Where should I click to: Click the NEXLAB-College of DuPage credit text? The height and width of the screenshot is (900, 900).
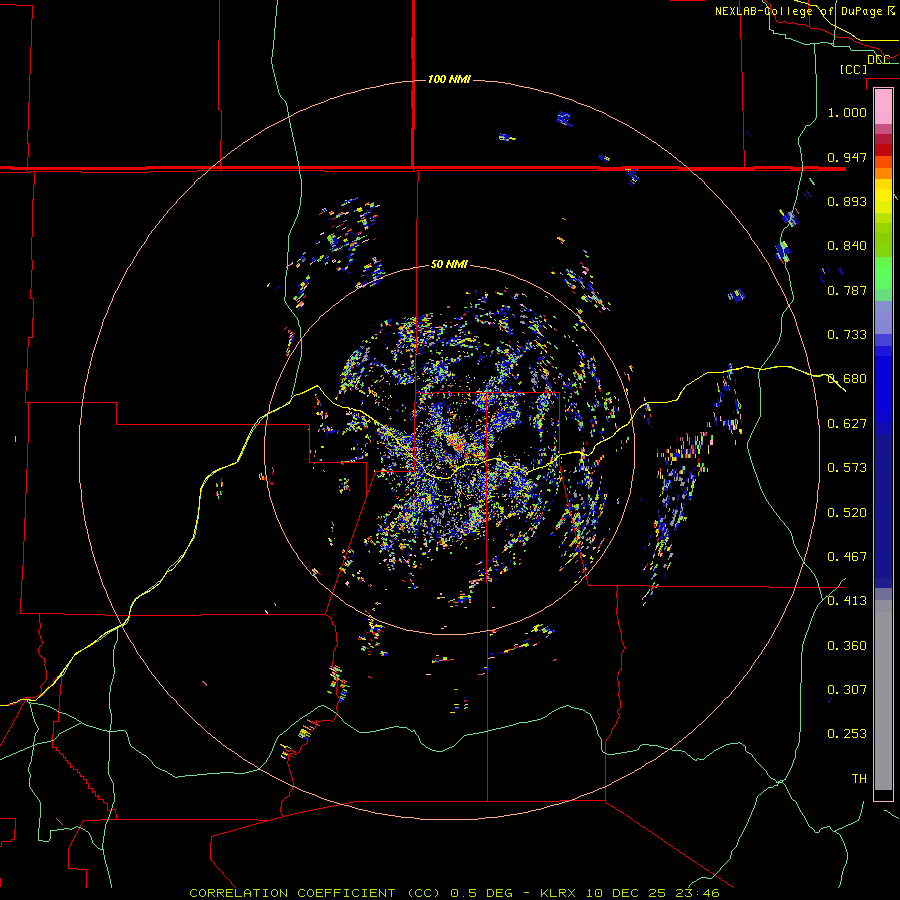[805, 11]
